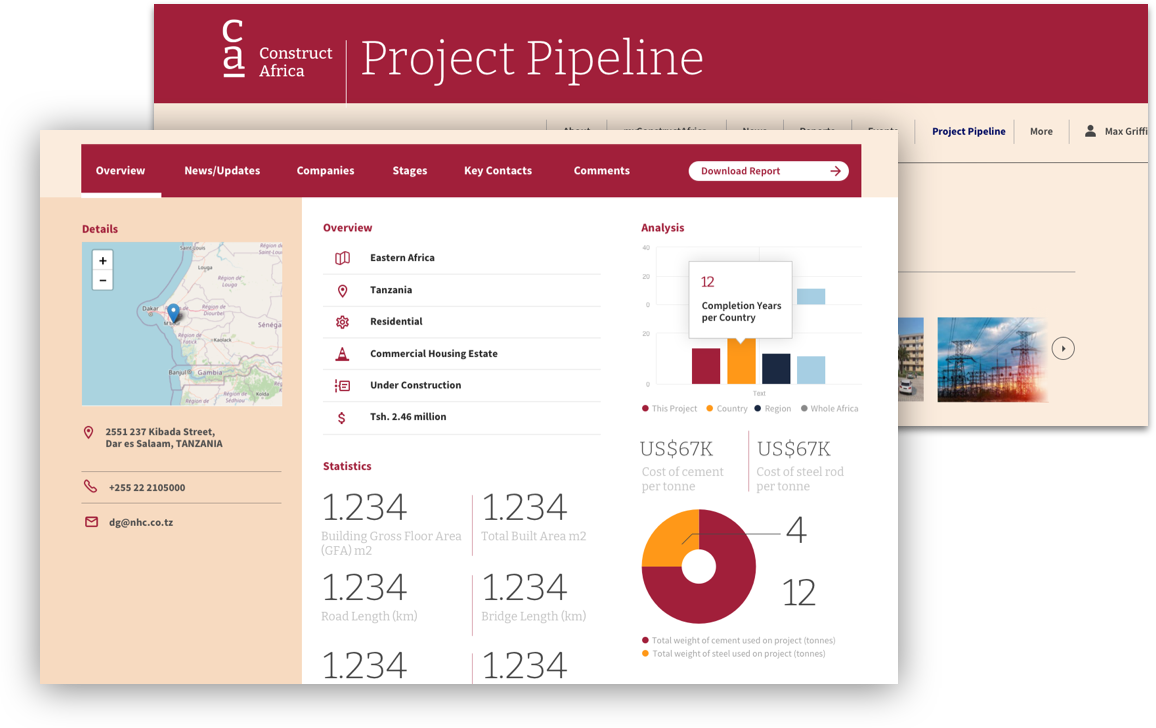Click the address location pin icon
The width and height of the screenshot is (1156, 728).
point(89,433)
